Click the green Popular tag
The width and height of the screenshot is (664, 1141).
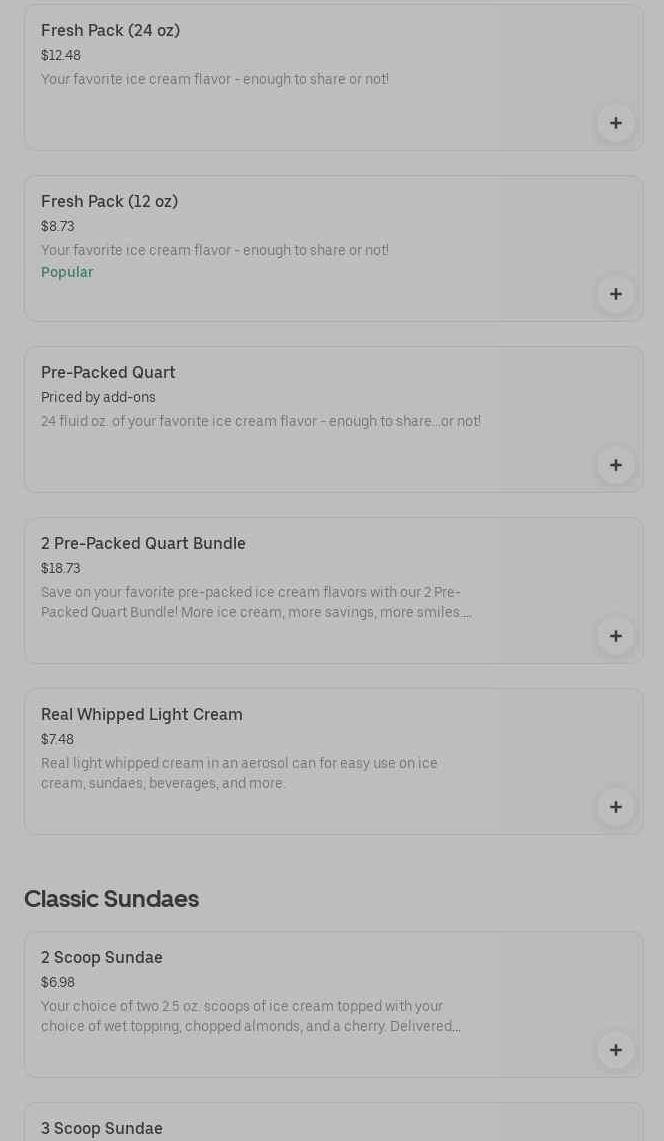[67, 273]
